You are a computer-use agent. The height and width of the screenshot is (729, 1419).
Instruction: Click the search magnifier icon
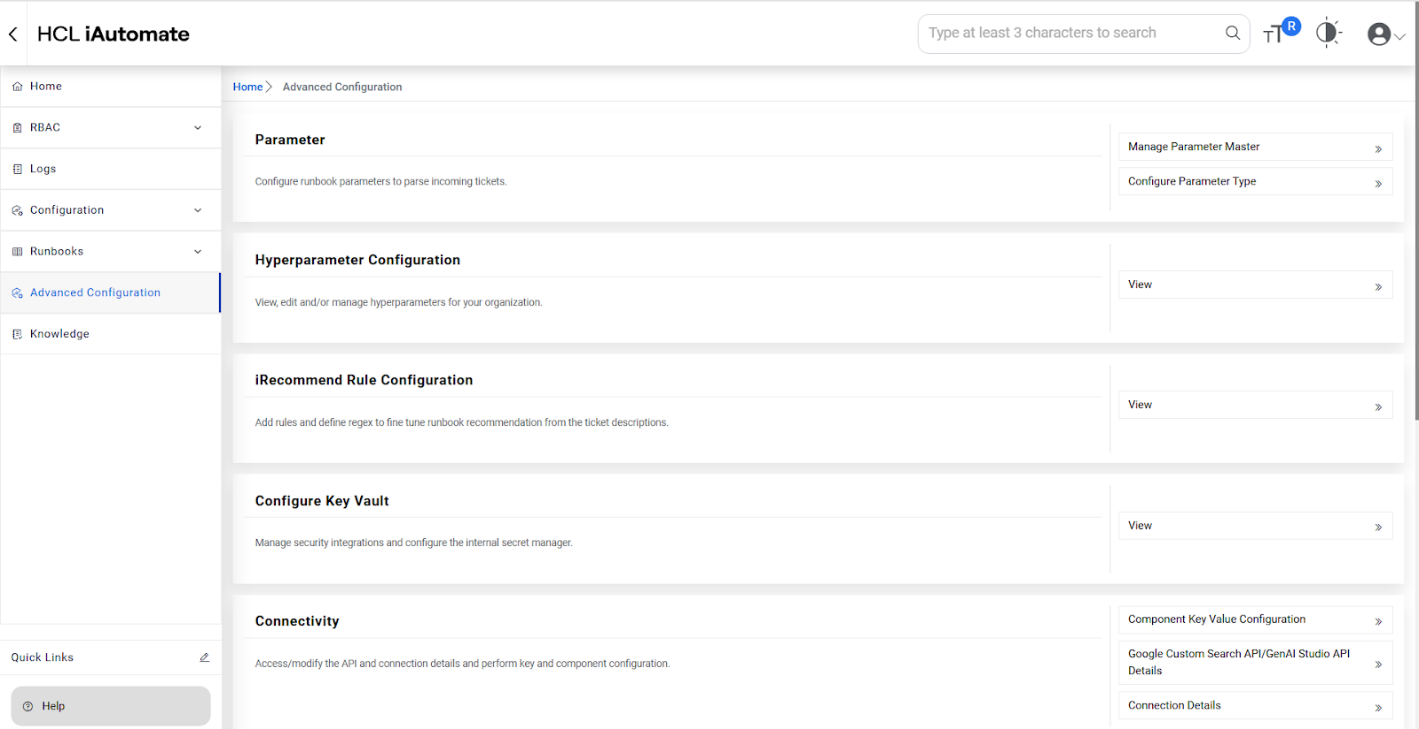tap(1233, 33)
